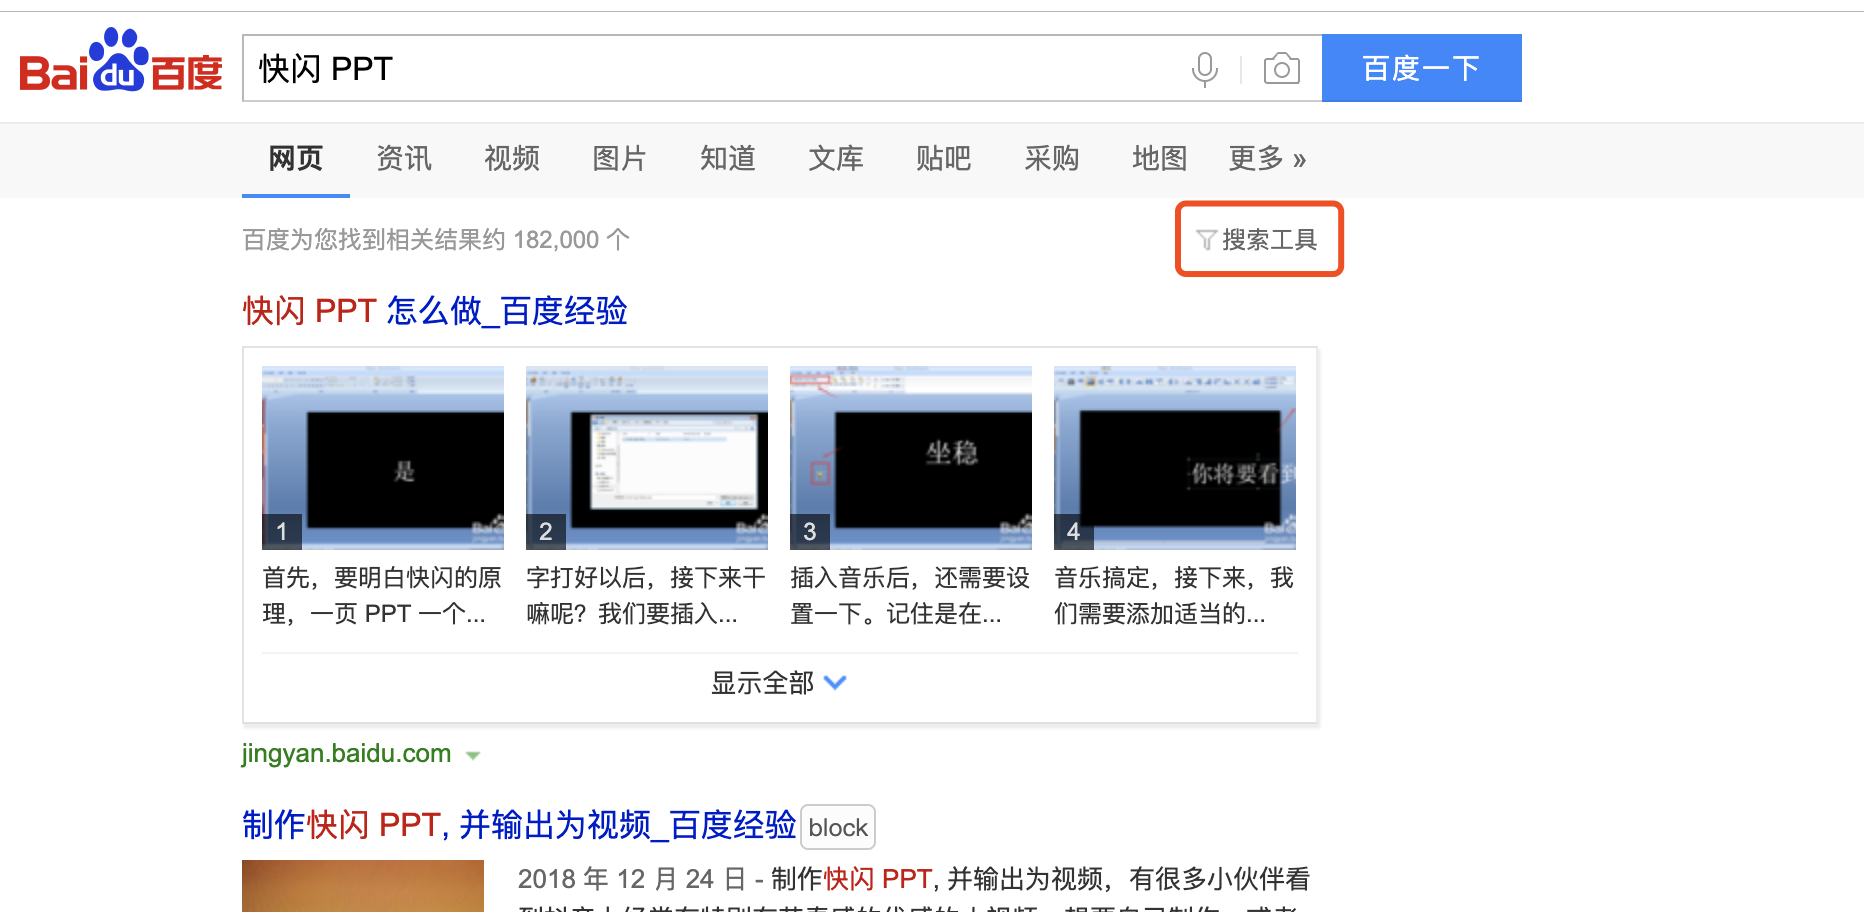Open dropdown arrow next to jingyan.baidu.com
The height and width of the screenshot is (912, 1864).
473,756
